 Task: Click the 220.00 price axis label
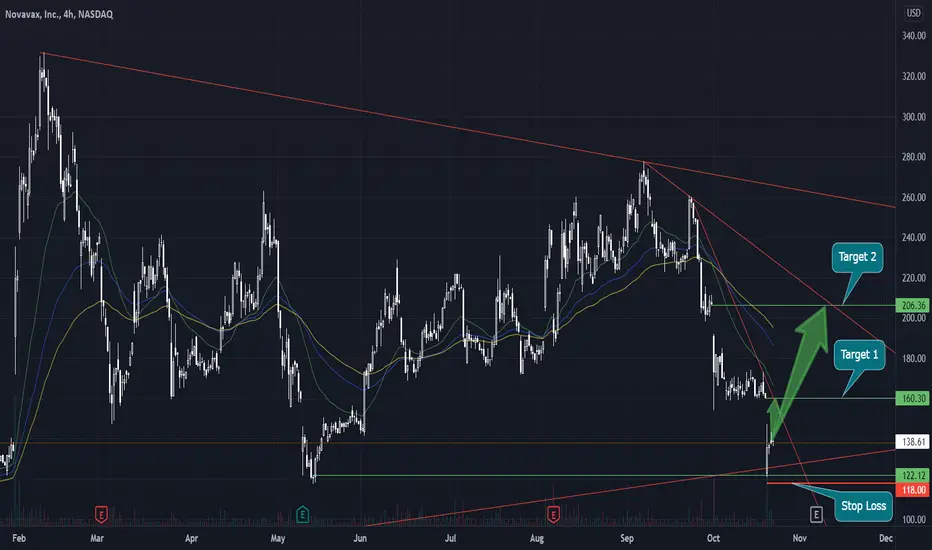(x=914, y=278)
